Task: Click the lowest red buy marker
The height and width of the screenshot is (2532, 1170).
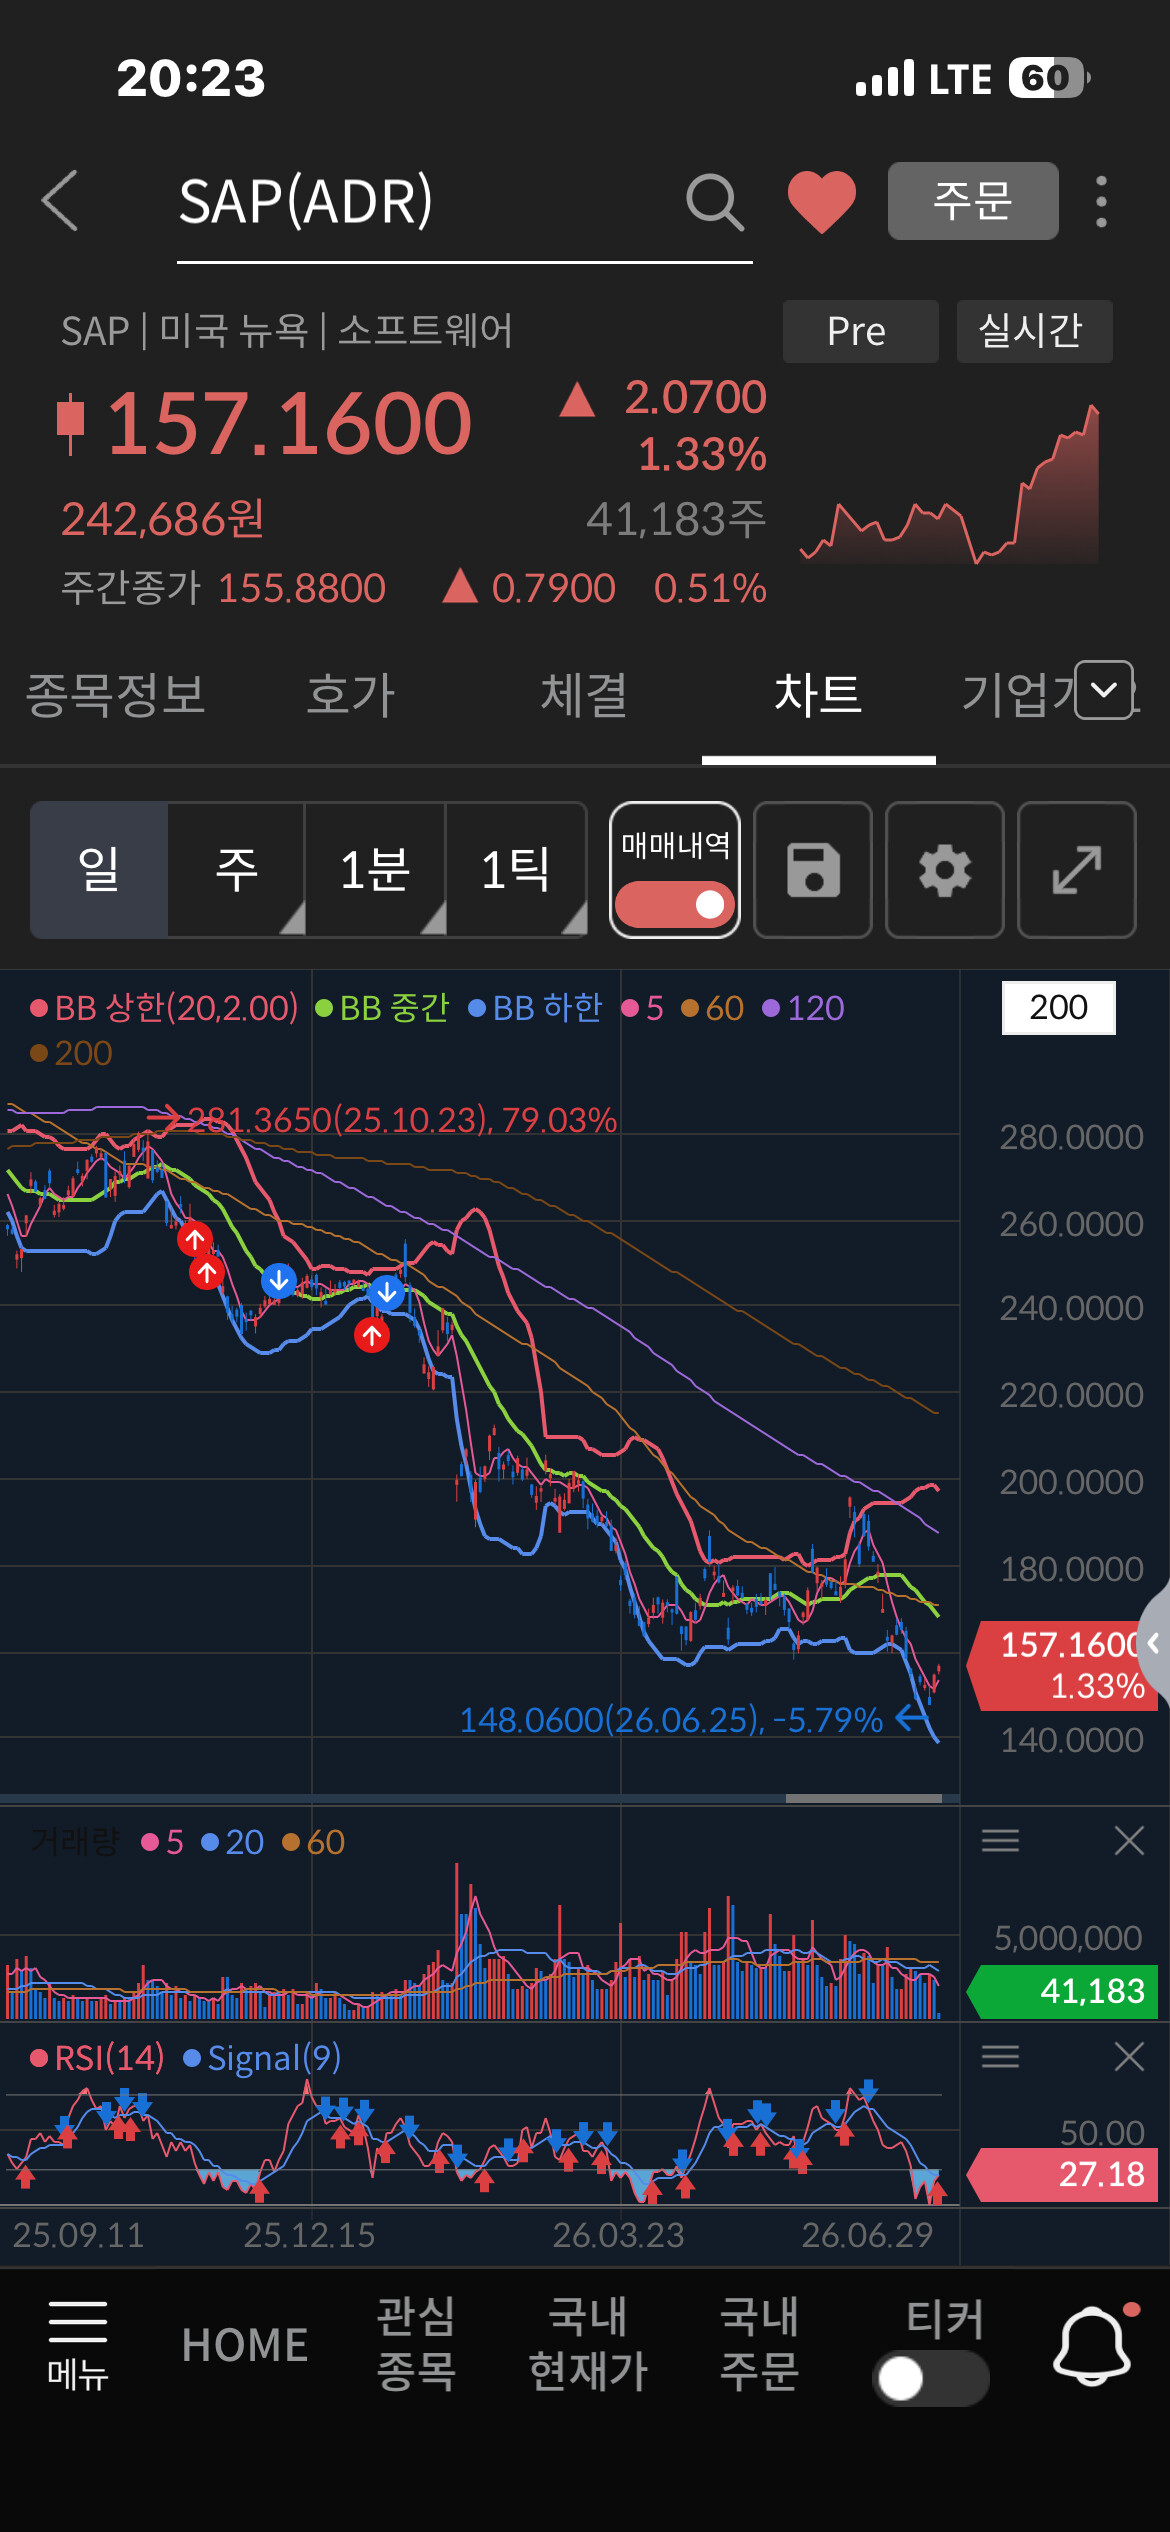Action: pos(372,1334)
